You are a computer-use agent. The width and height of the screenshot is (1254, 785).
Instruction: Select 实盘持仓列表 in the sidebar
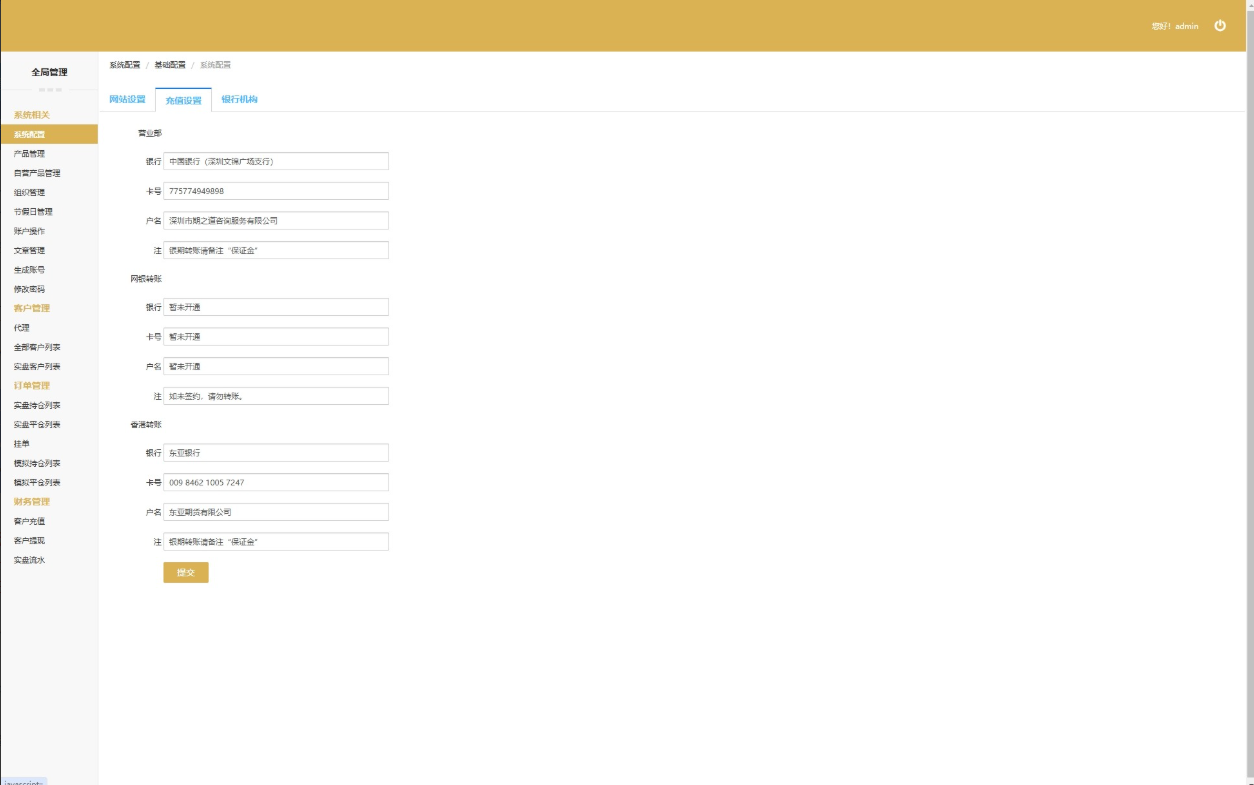point(37,405)
